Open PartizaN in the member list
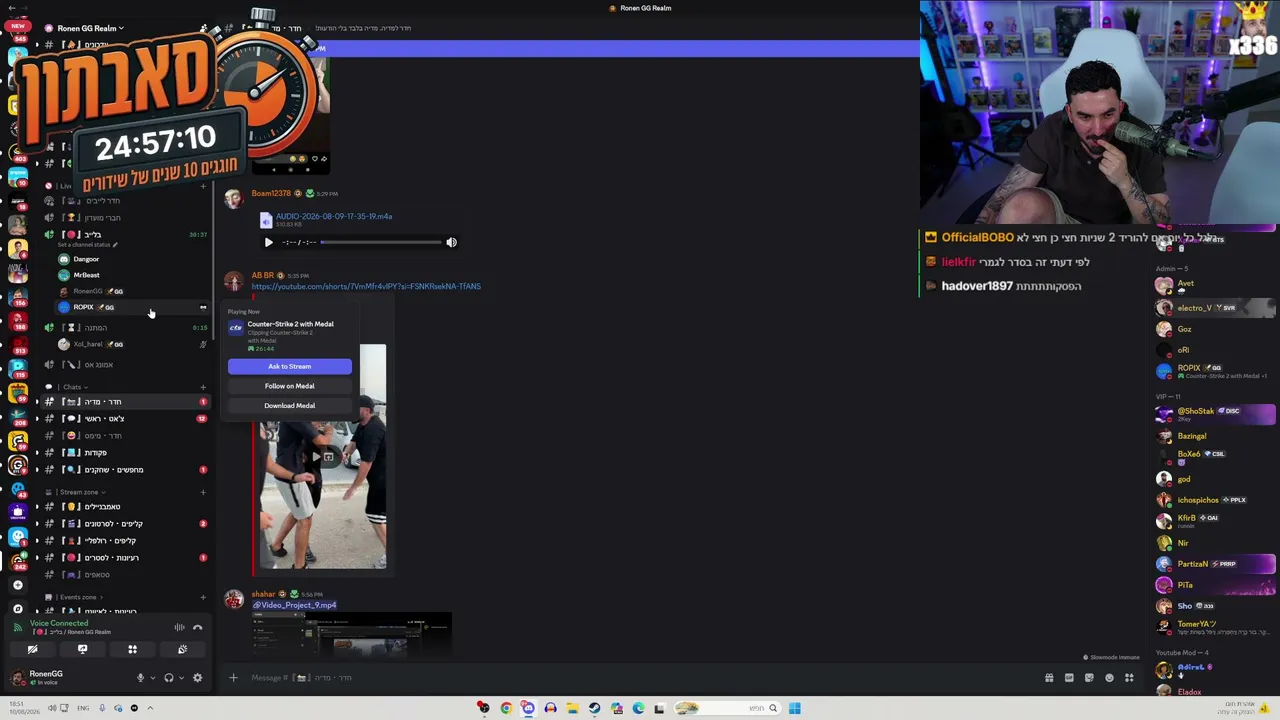 1191,564
